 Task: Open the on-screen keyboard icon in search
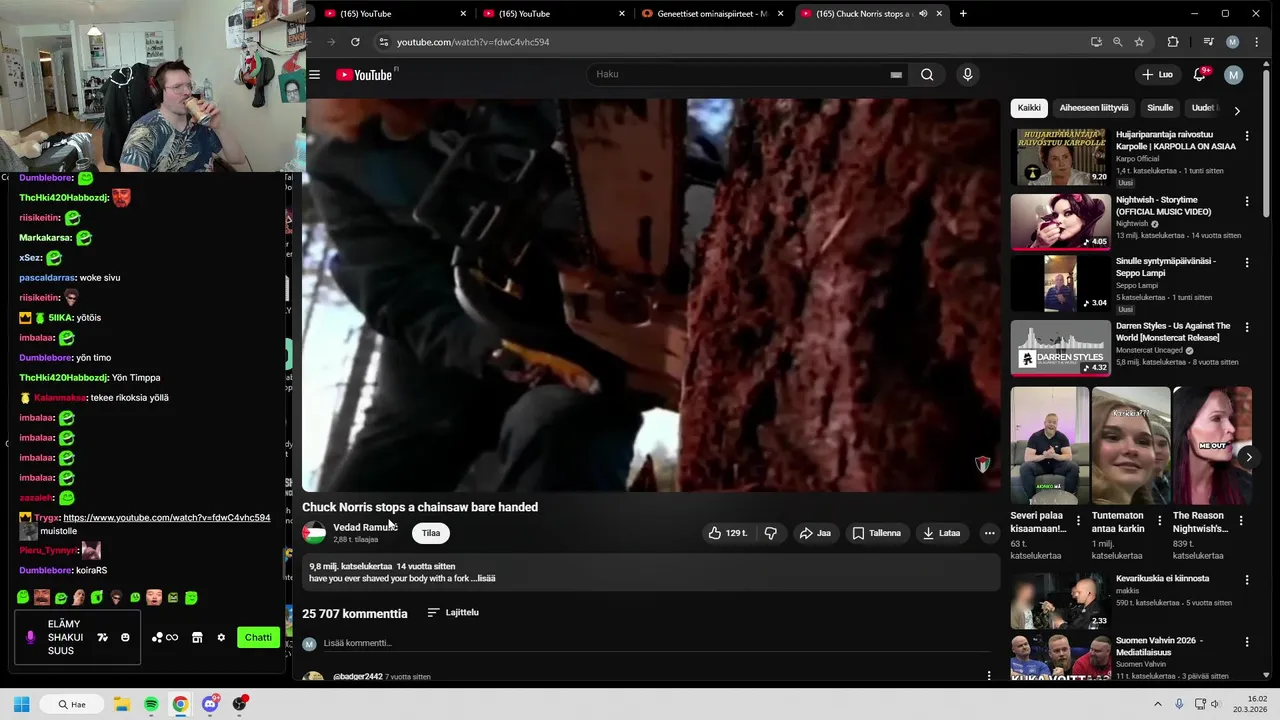coord(896,74)
